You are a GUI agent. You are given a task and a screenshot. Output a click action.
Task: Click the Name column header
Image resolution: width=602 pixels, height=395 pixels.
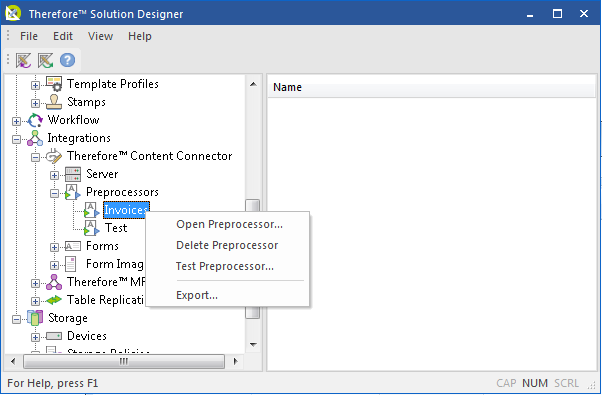pyautogui.click(x=431, y=88)
